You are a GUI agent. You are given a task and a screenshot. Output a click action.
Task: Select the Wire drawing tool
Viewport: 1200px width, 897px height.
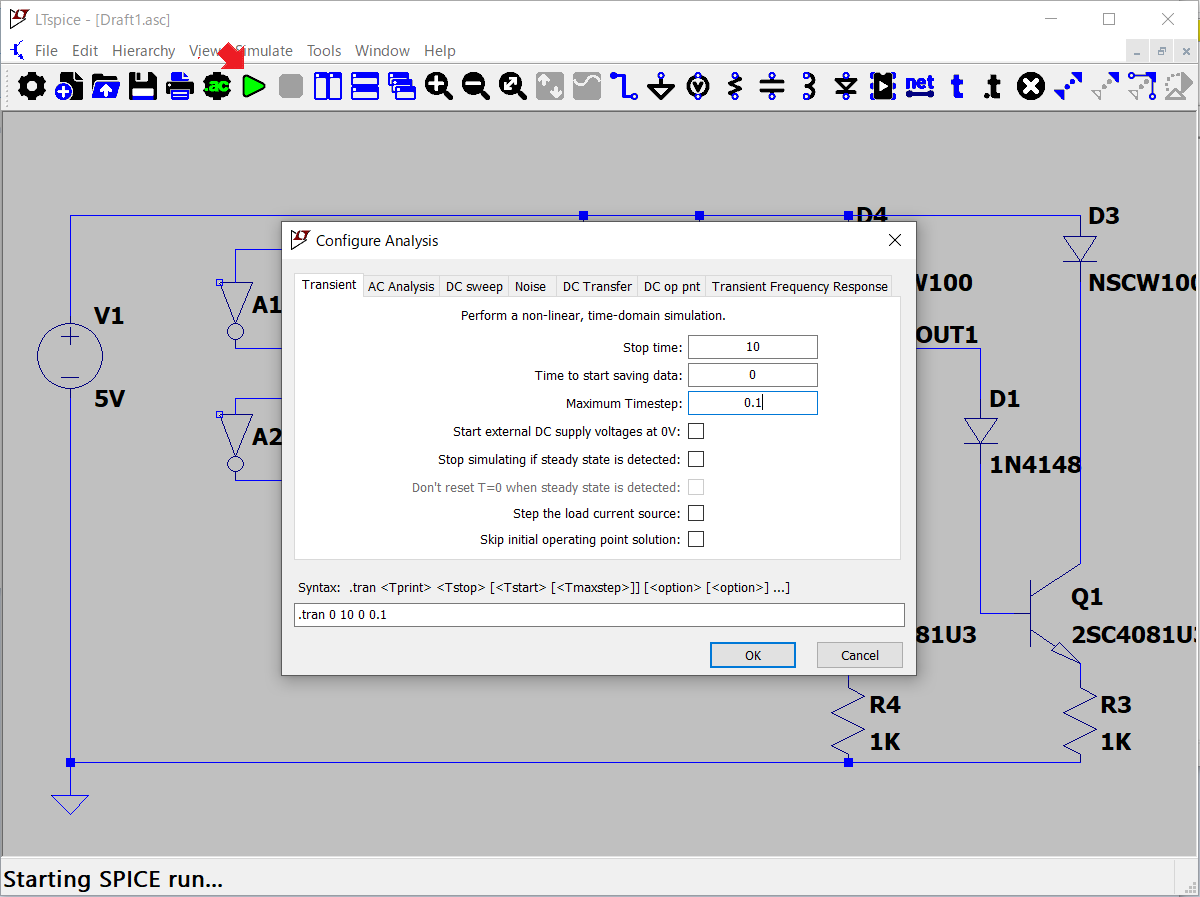pyautogui.click(x=624, y=87)
